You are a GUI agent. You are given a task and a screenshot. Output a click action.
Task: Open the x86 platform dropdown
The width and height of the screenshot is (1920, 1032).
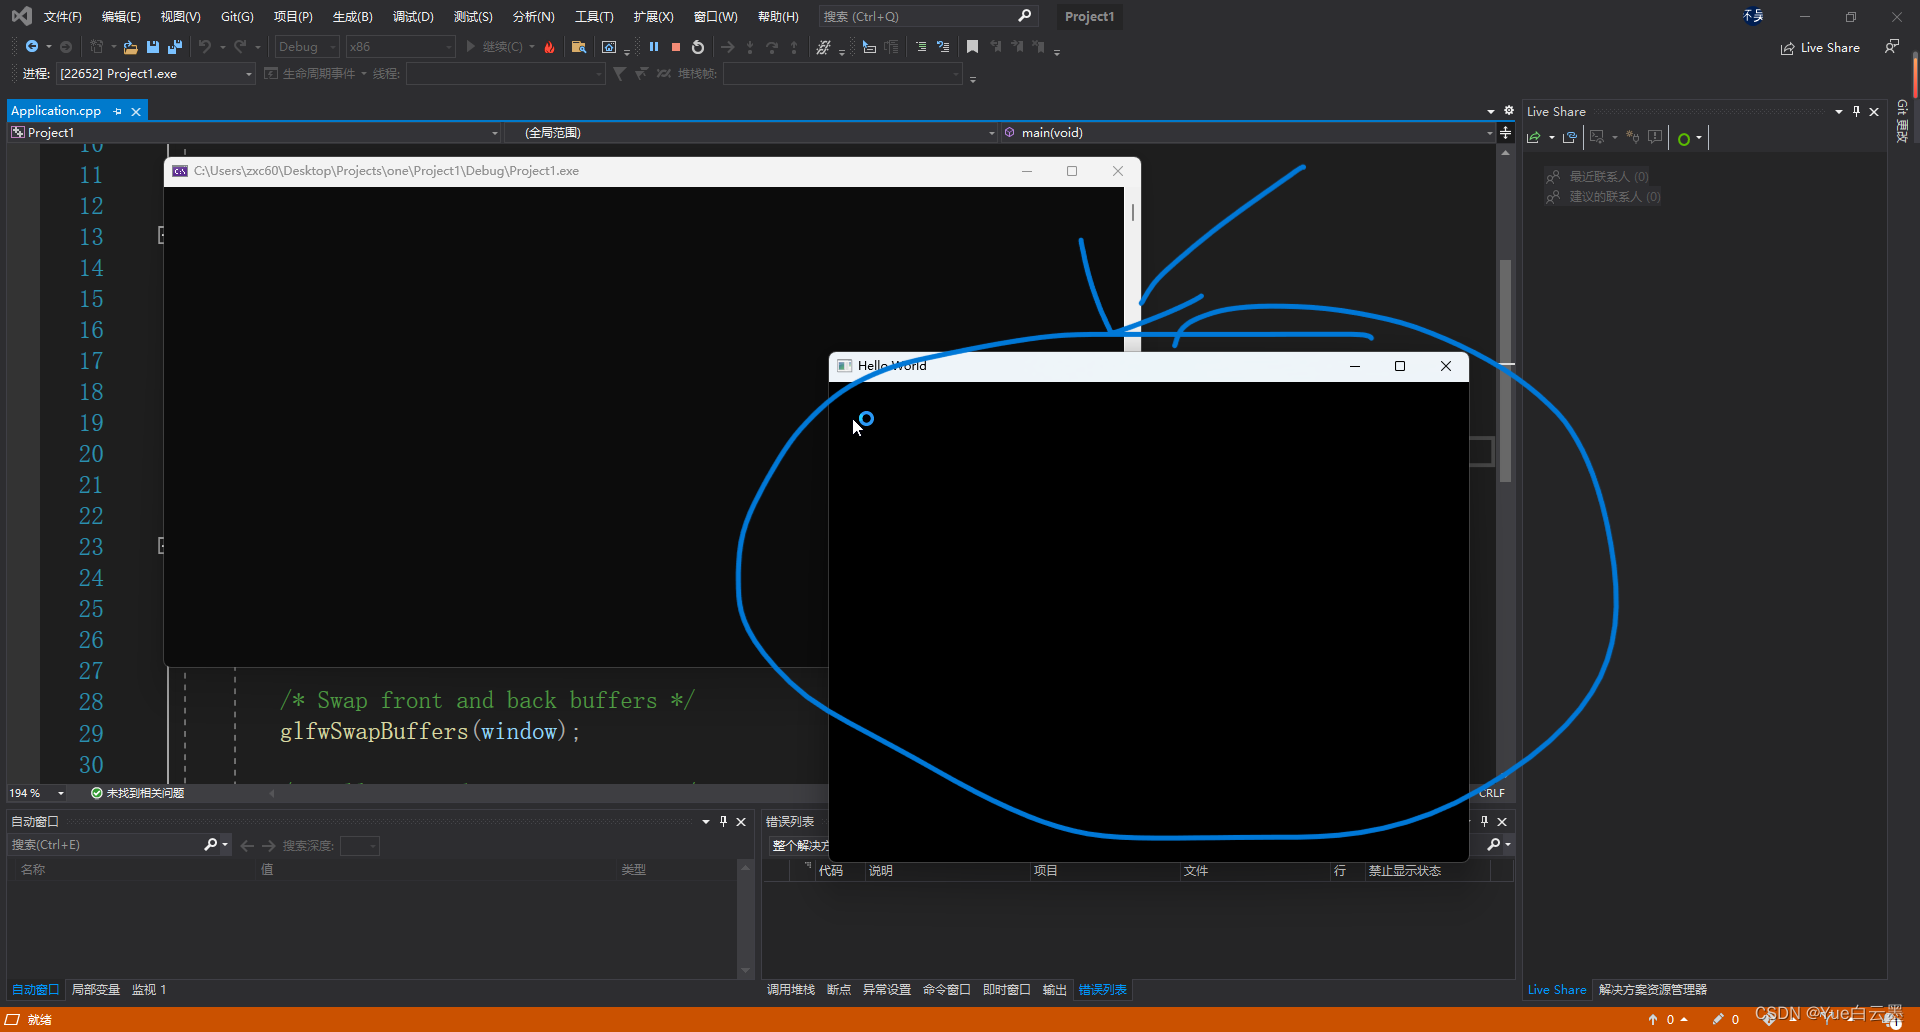point(400,47)
